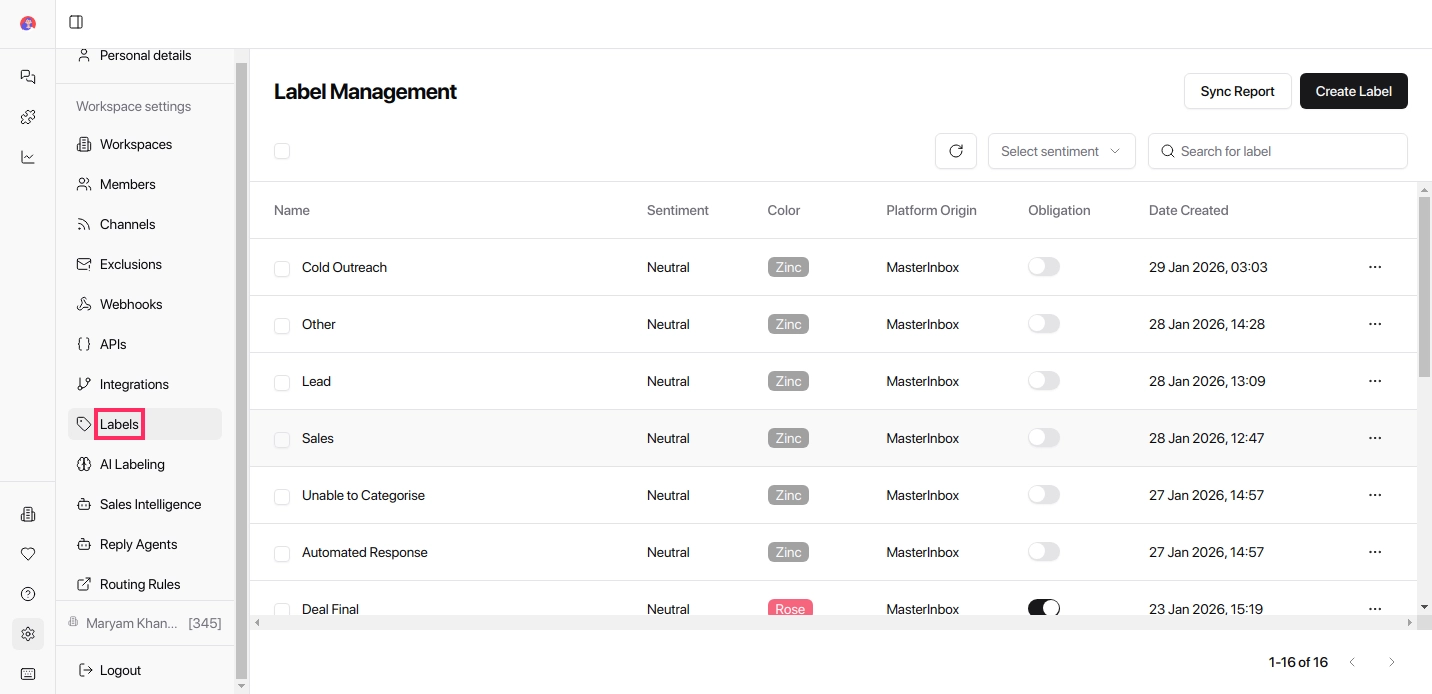Screen dimensions: 1432x694
Task: Check the checkbox next to Sales label
Action: tap(282, 438)
